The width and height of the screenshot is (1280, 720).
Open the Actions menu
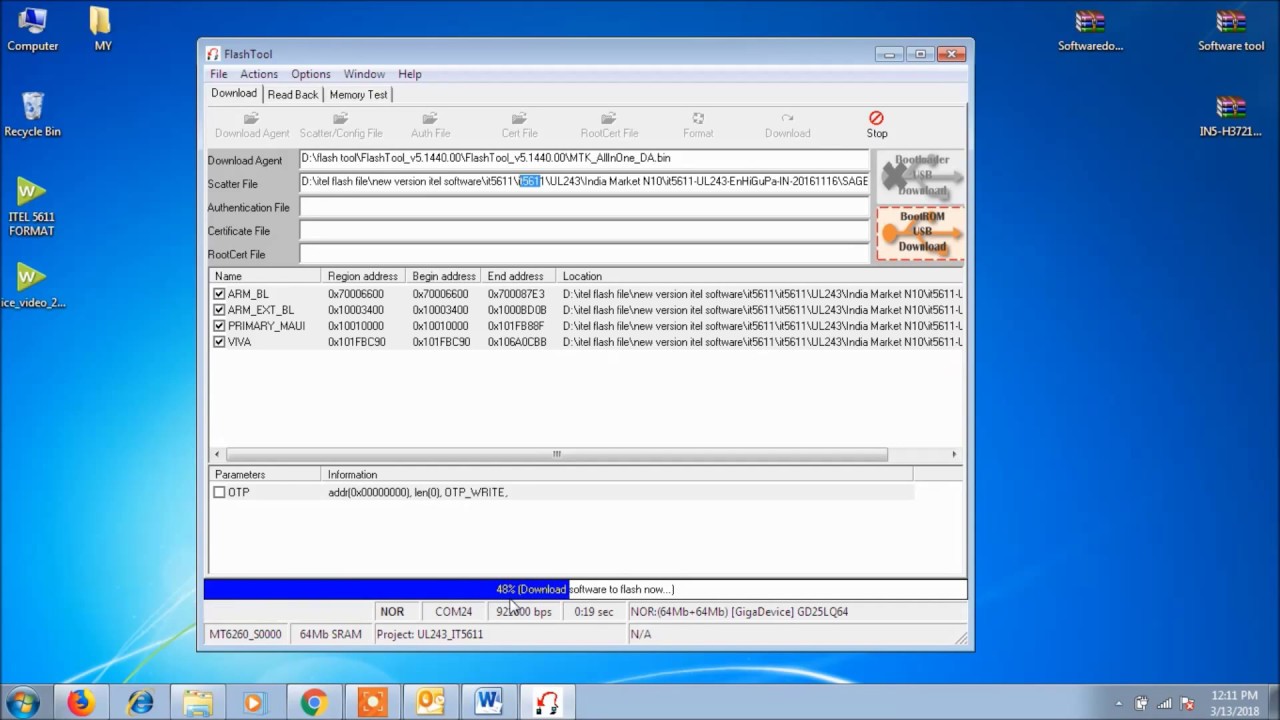(x=258, y=74)
